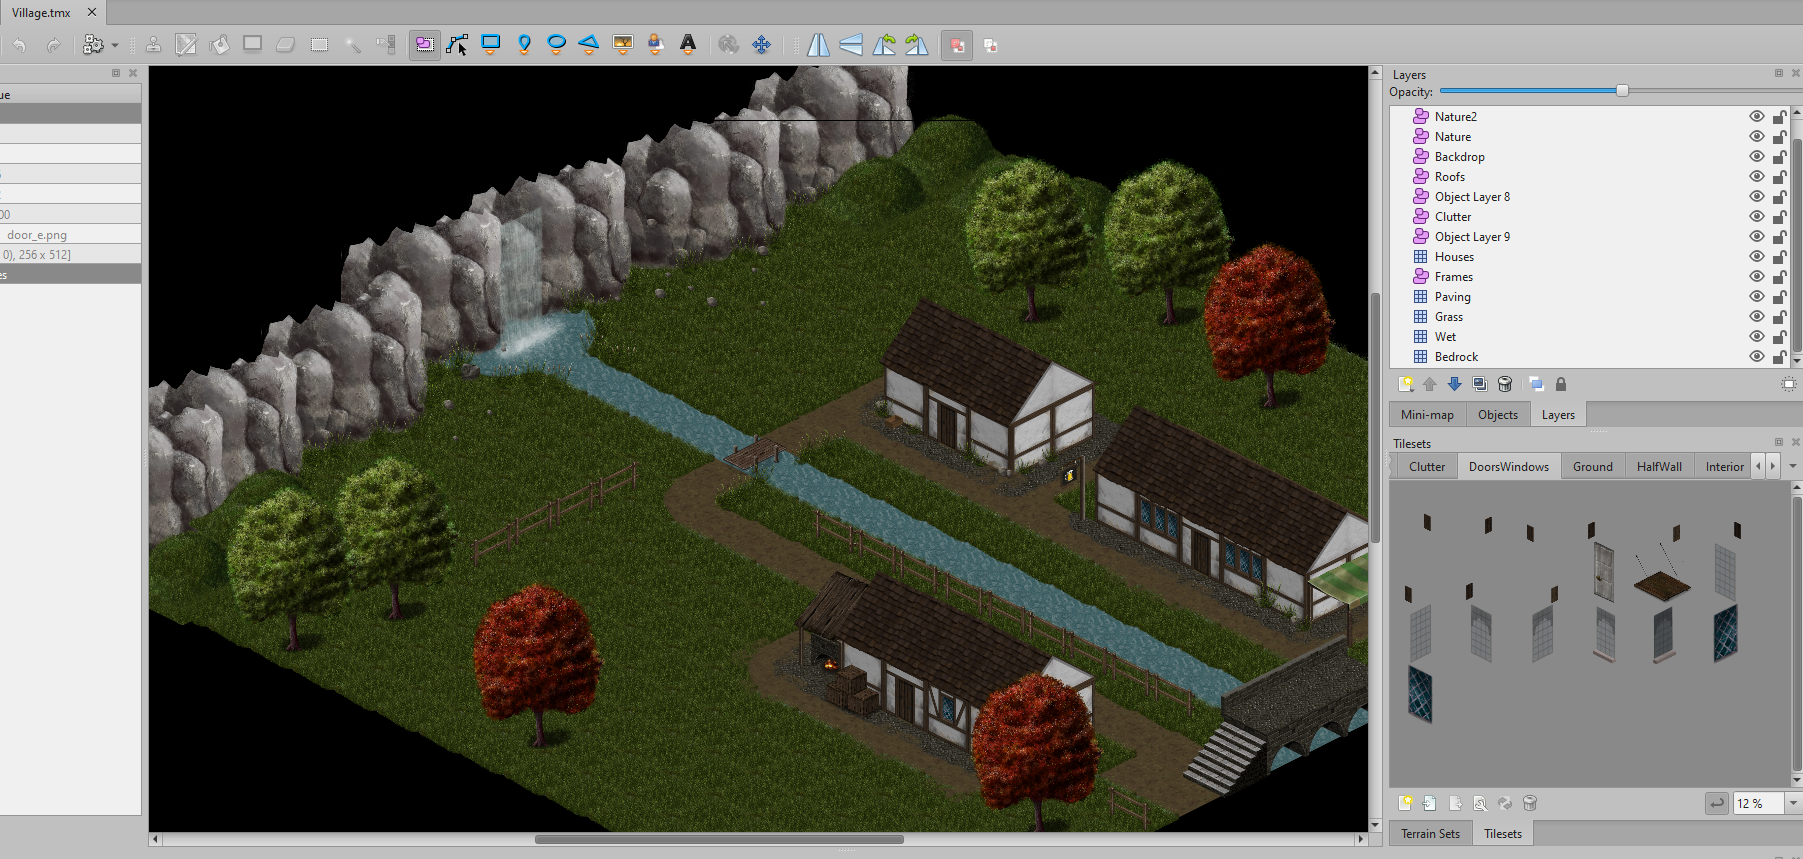
Task: Select the Insert Rectangle object tool
Action: pos(491,44)
